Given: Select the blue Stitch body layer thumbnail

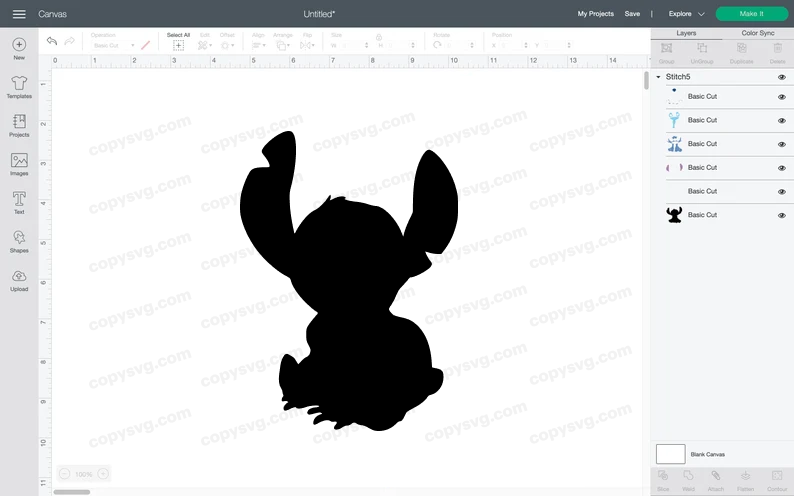Looking at the screenshot, I should click(x=674, y=144).
